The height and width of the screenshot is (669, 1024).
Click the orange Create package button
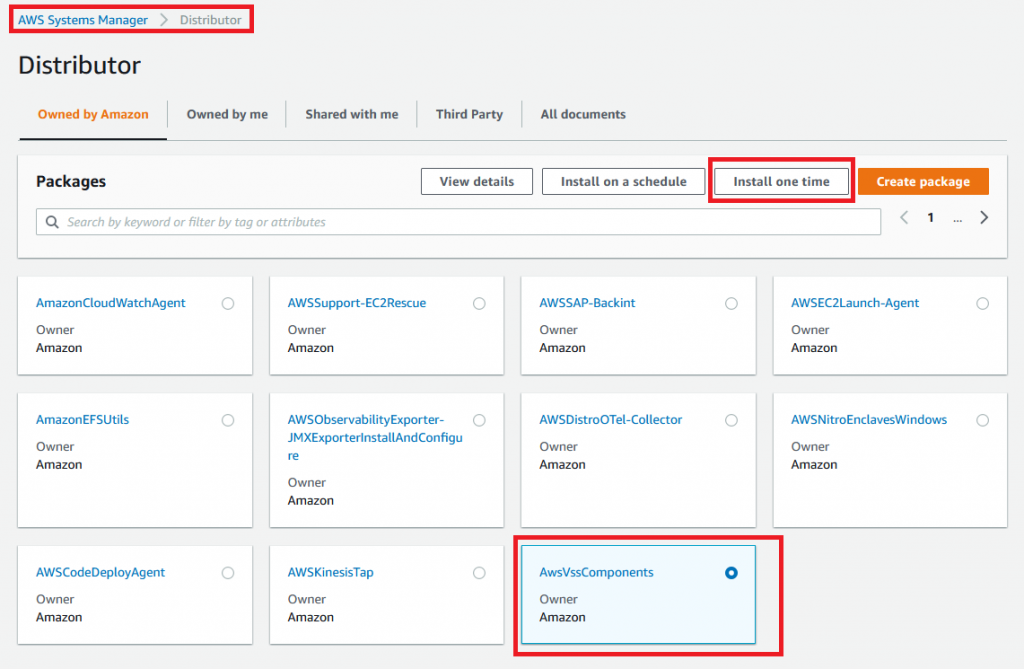click(922, 181)
